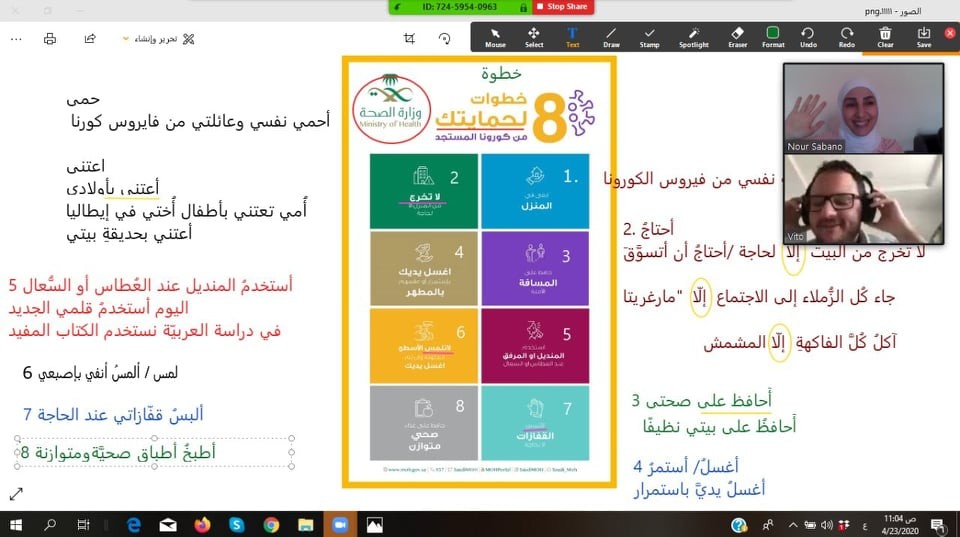
Task: Open the Stamp tool
Action: [650, 36]
